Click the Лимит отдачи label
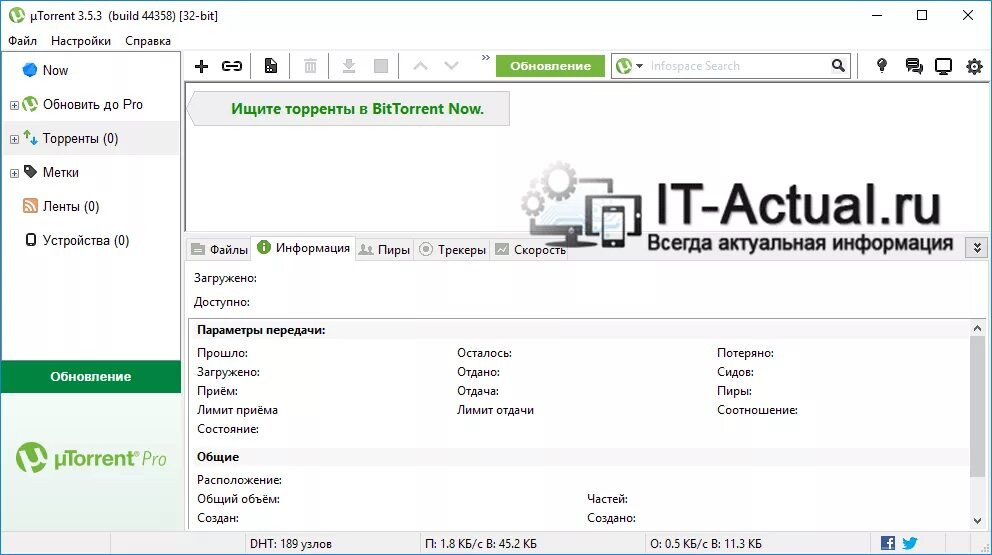Screen dimensions: 992x555 click(x=495, y=410)
